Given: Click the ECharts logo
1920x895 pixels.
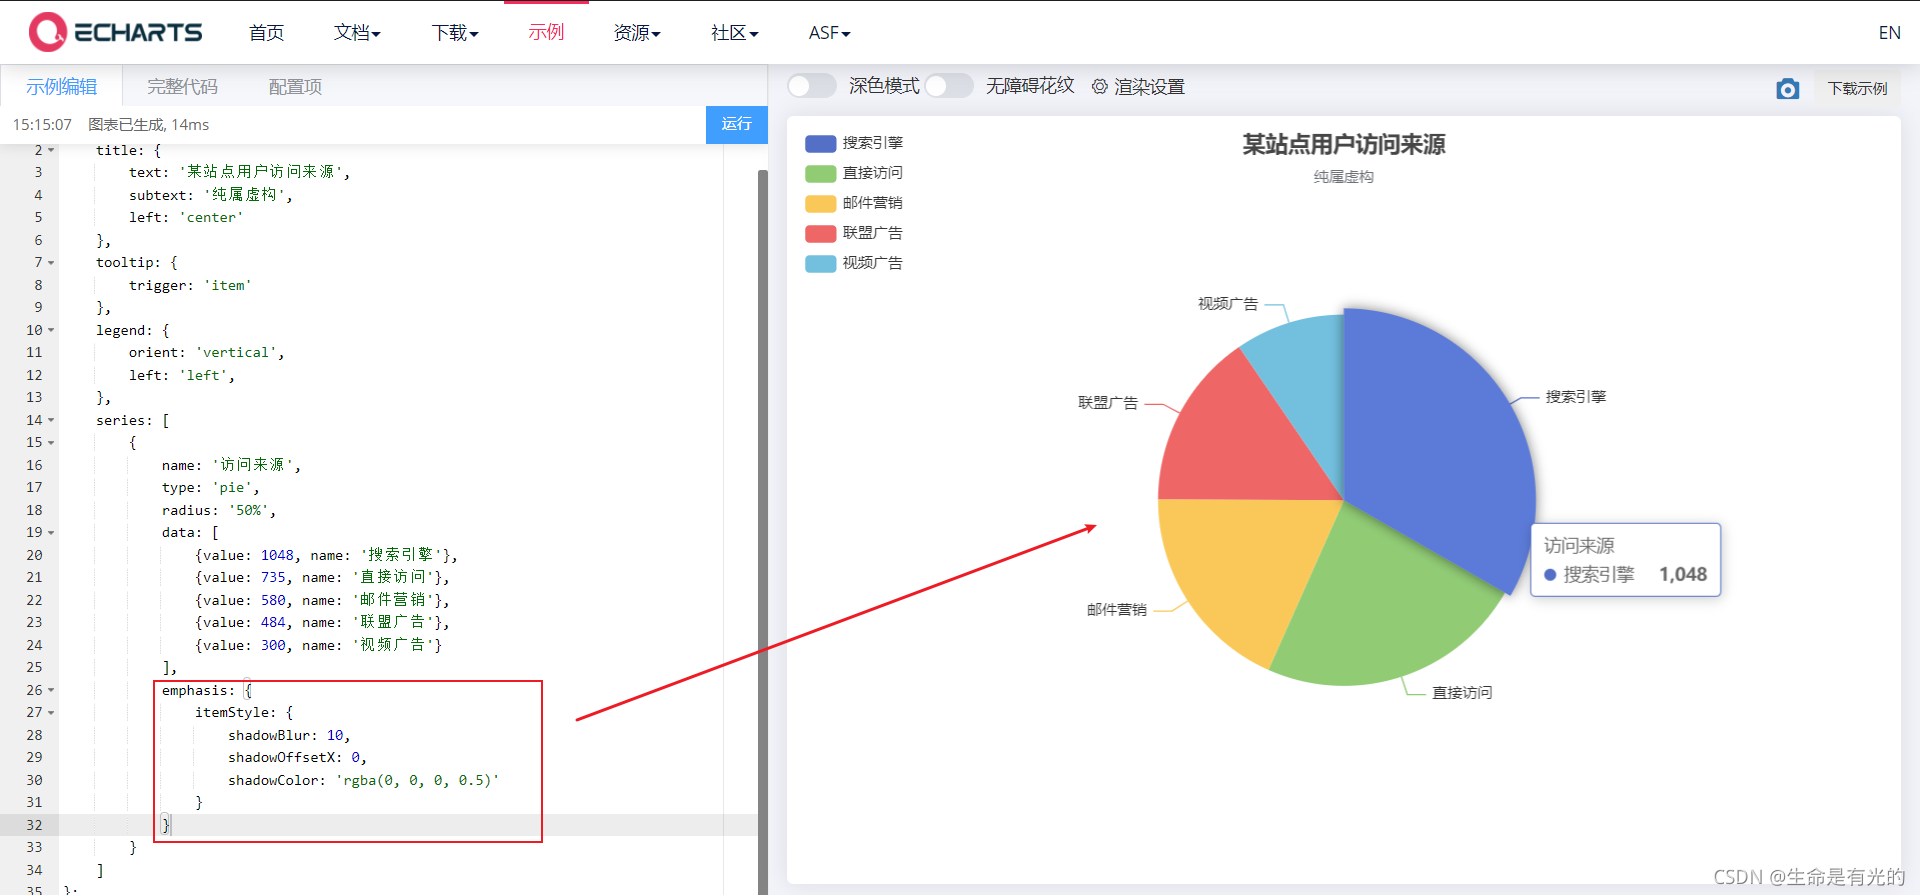Looking at the screenshot, I should coord(116,32).
